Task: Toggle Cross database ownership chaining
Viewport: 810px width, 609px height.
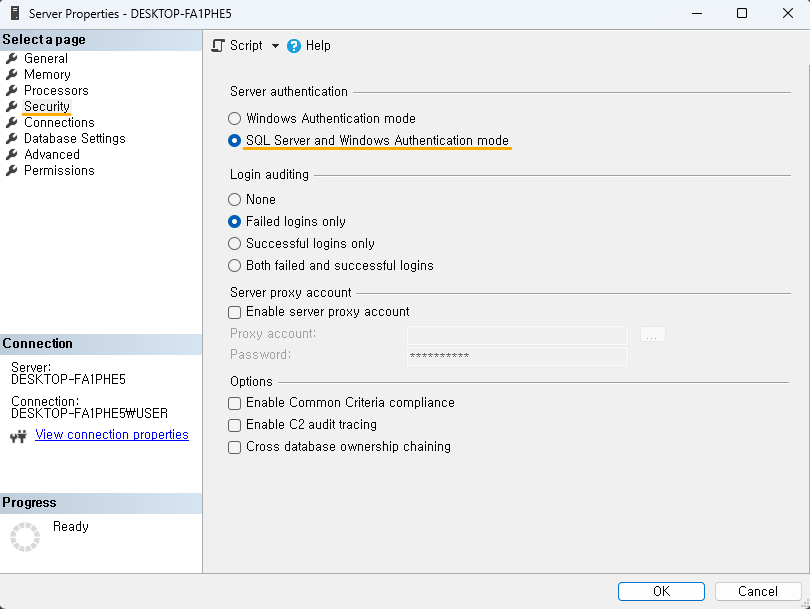Action: pyautogui.click(x=235, y=447)
